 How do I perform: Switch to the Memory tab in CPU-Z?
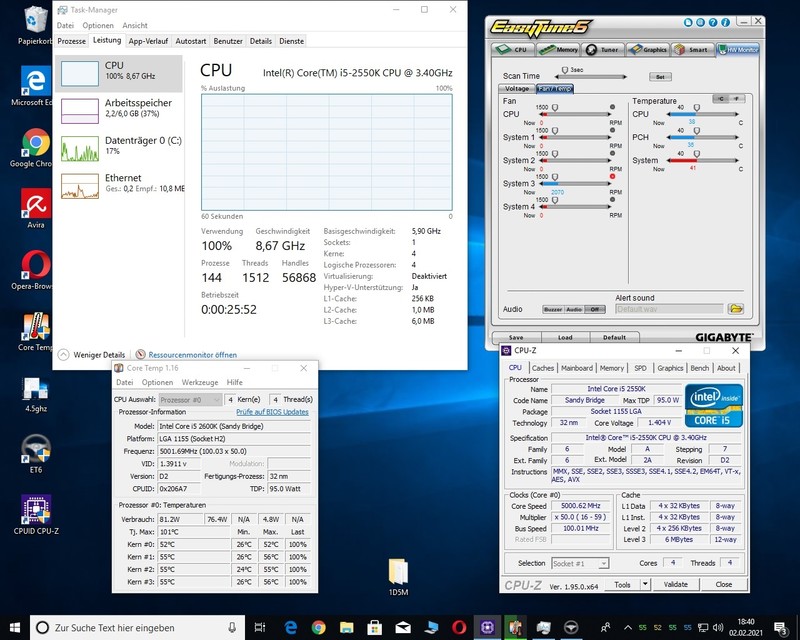[612, 368]
